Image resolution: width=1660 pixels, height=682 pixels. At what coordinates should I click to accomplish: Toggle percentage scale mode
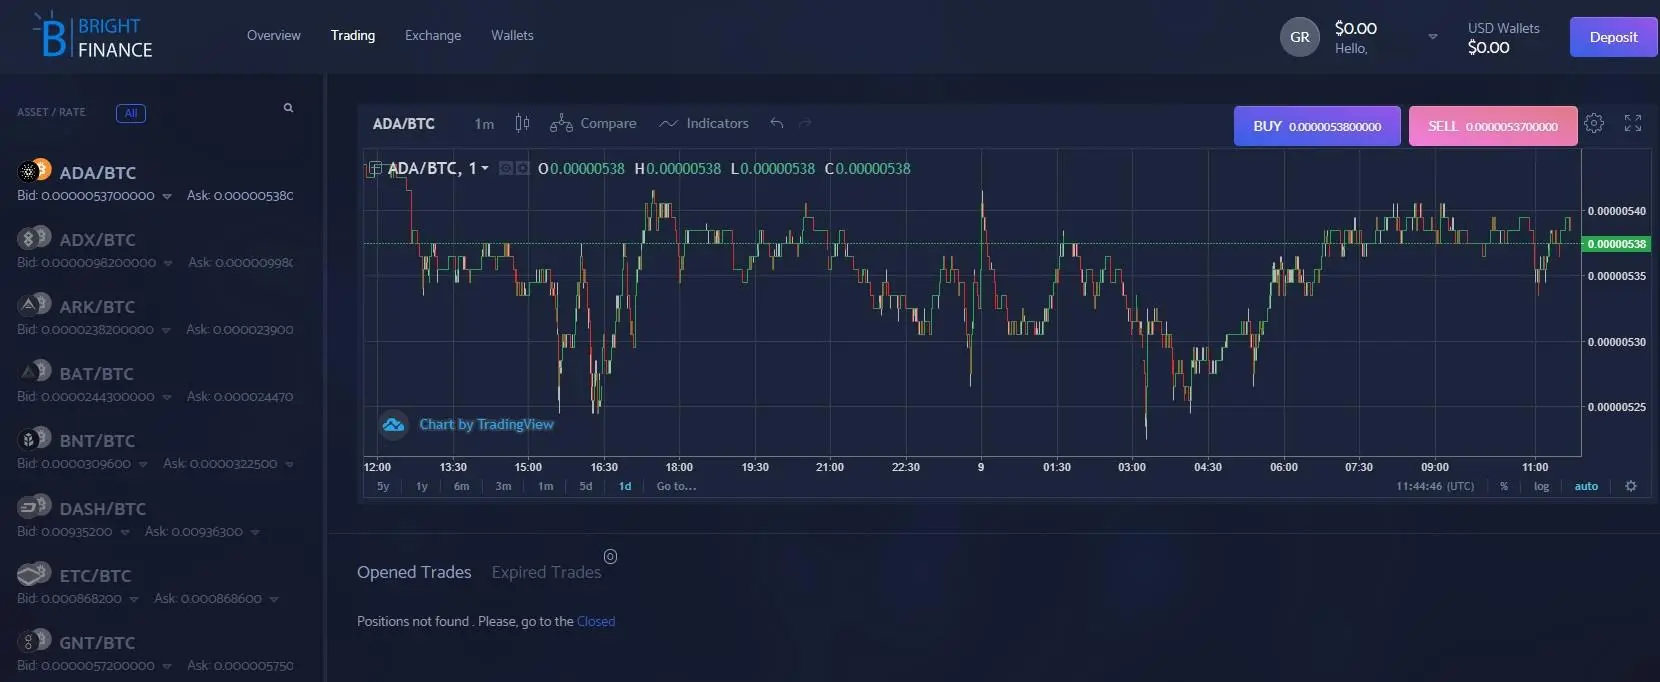point(1504,486)
